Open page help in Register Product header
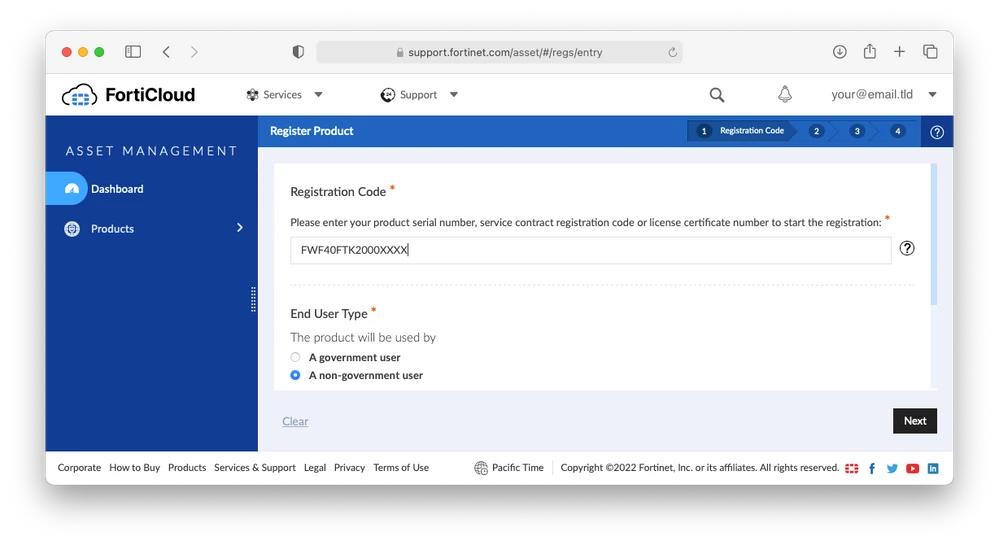Viewport: 999px width, 545px height. [x=937, y=132]
